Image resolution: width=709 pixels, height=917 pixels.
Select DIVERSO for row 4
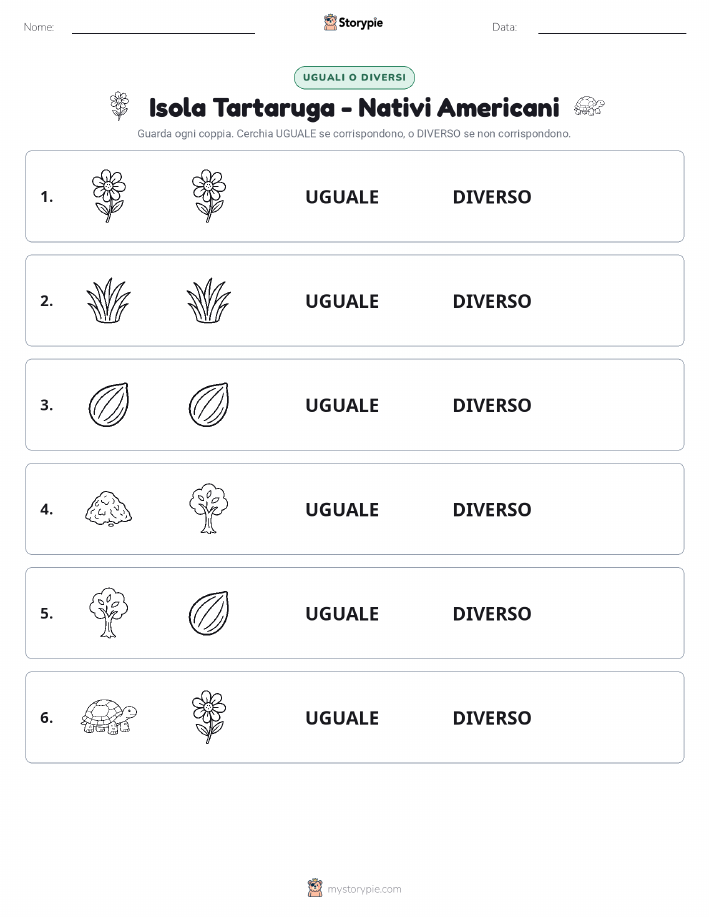[492, 509]
